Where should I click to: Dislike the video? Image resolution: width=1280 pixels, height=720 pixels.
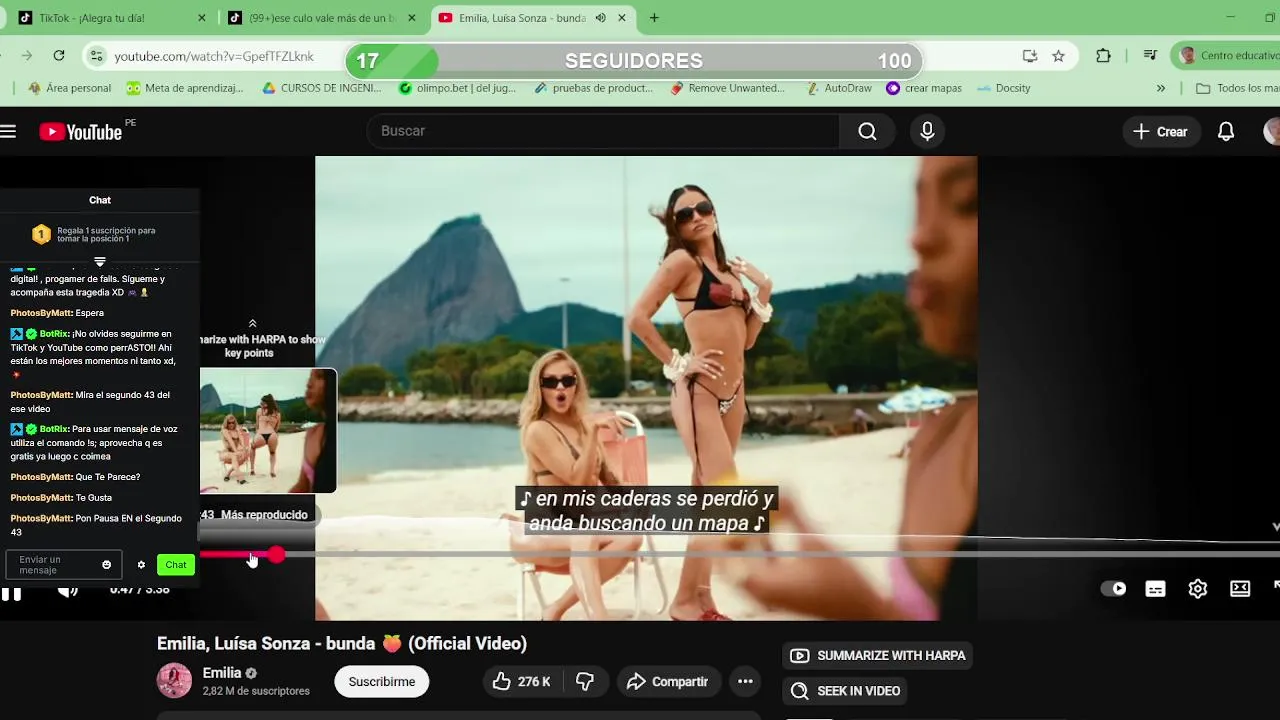tap(585, 681)
